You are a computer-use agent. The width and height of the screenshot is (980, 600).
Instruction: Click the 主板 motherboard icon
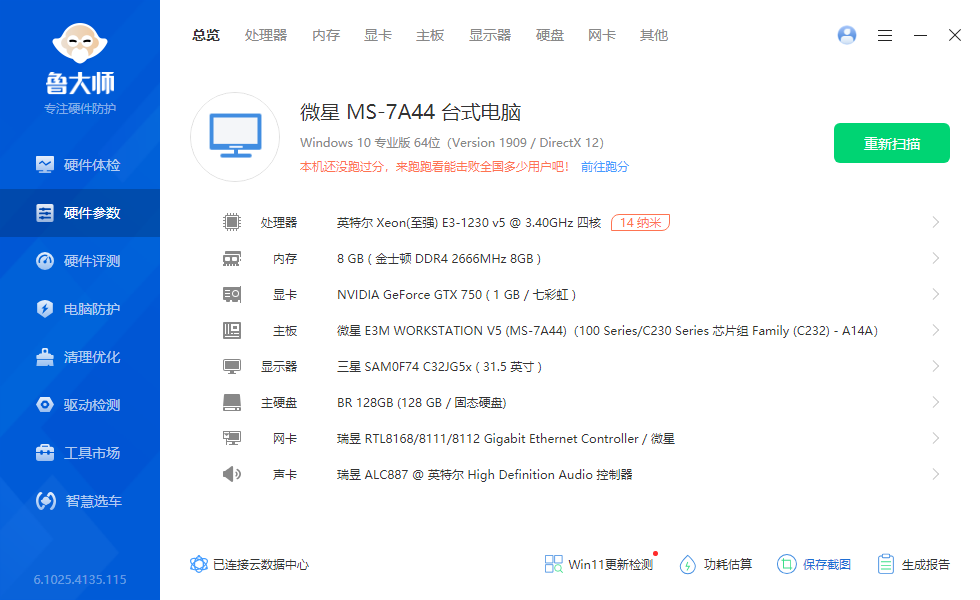point(232,330)
